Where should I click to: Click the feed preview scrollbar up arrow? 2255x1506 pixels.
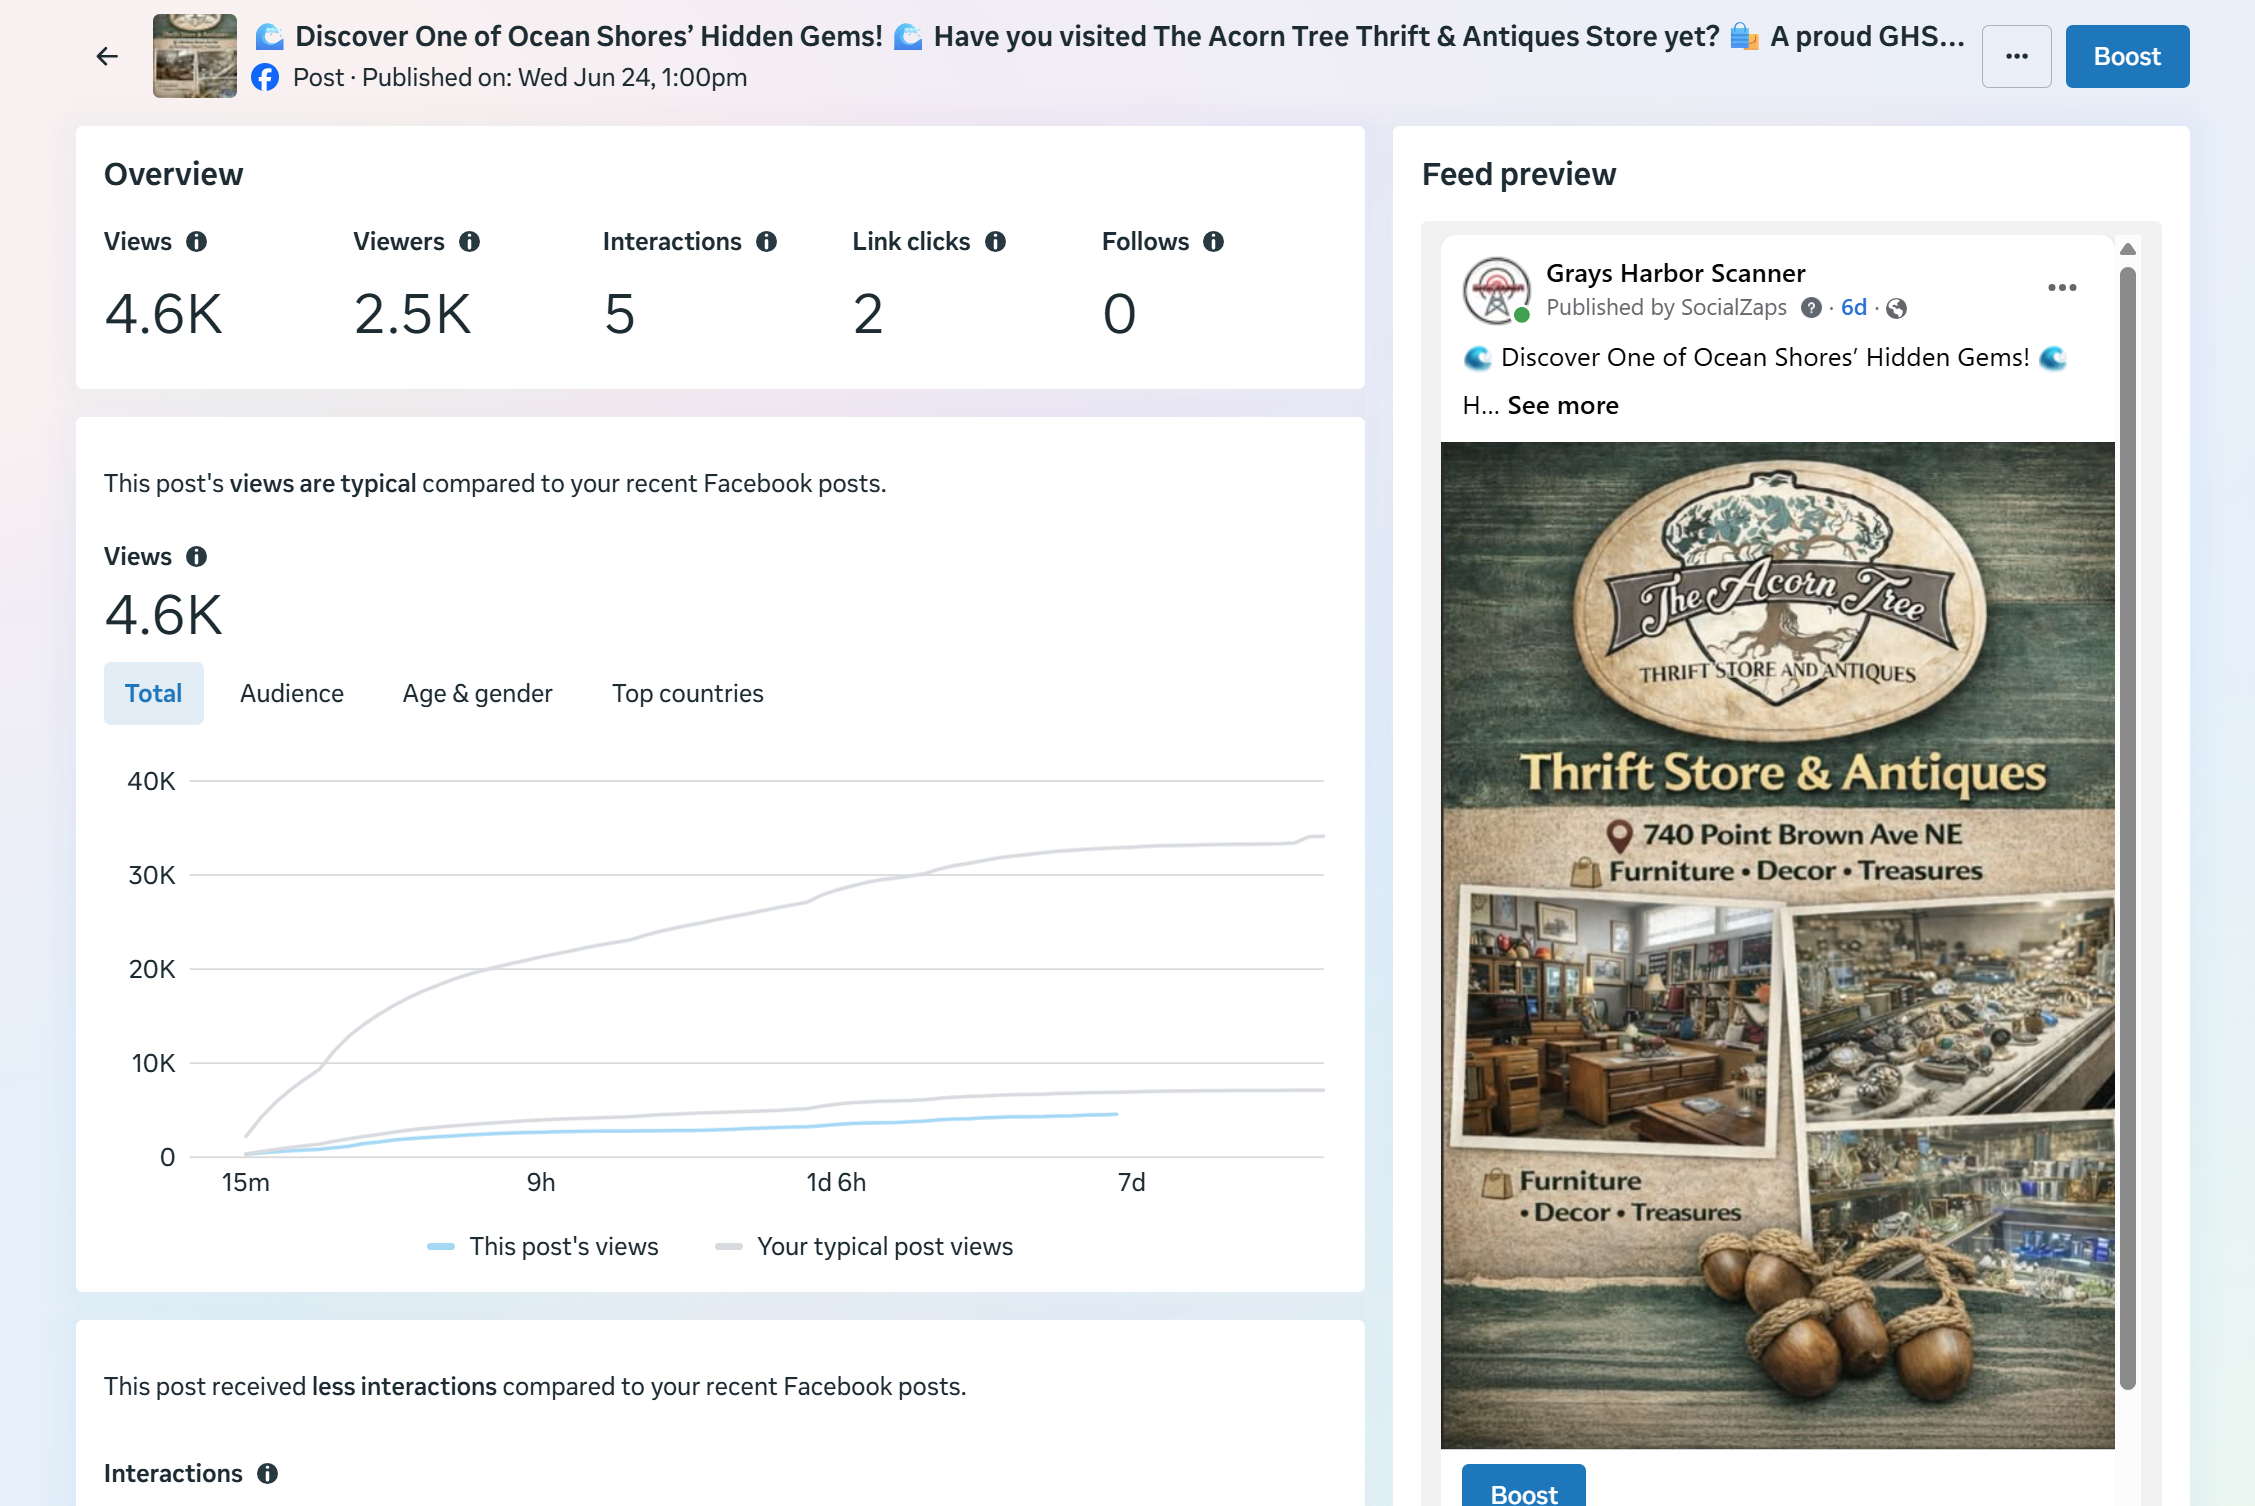[2128, 249]
